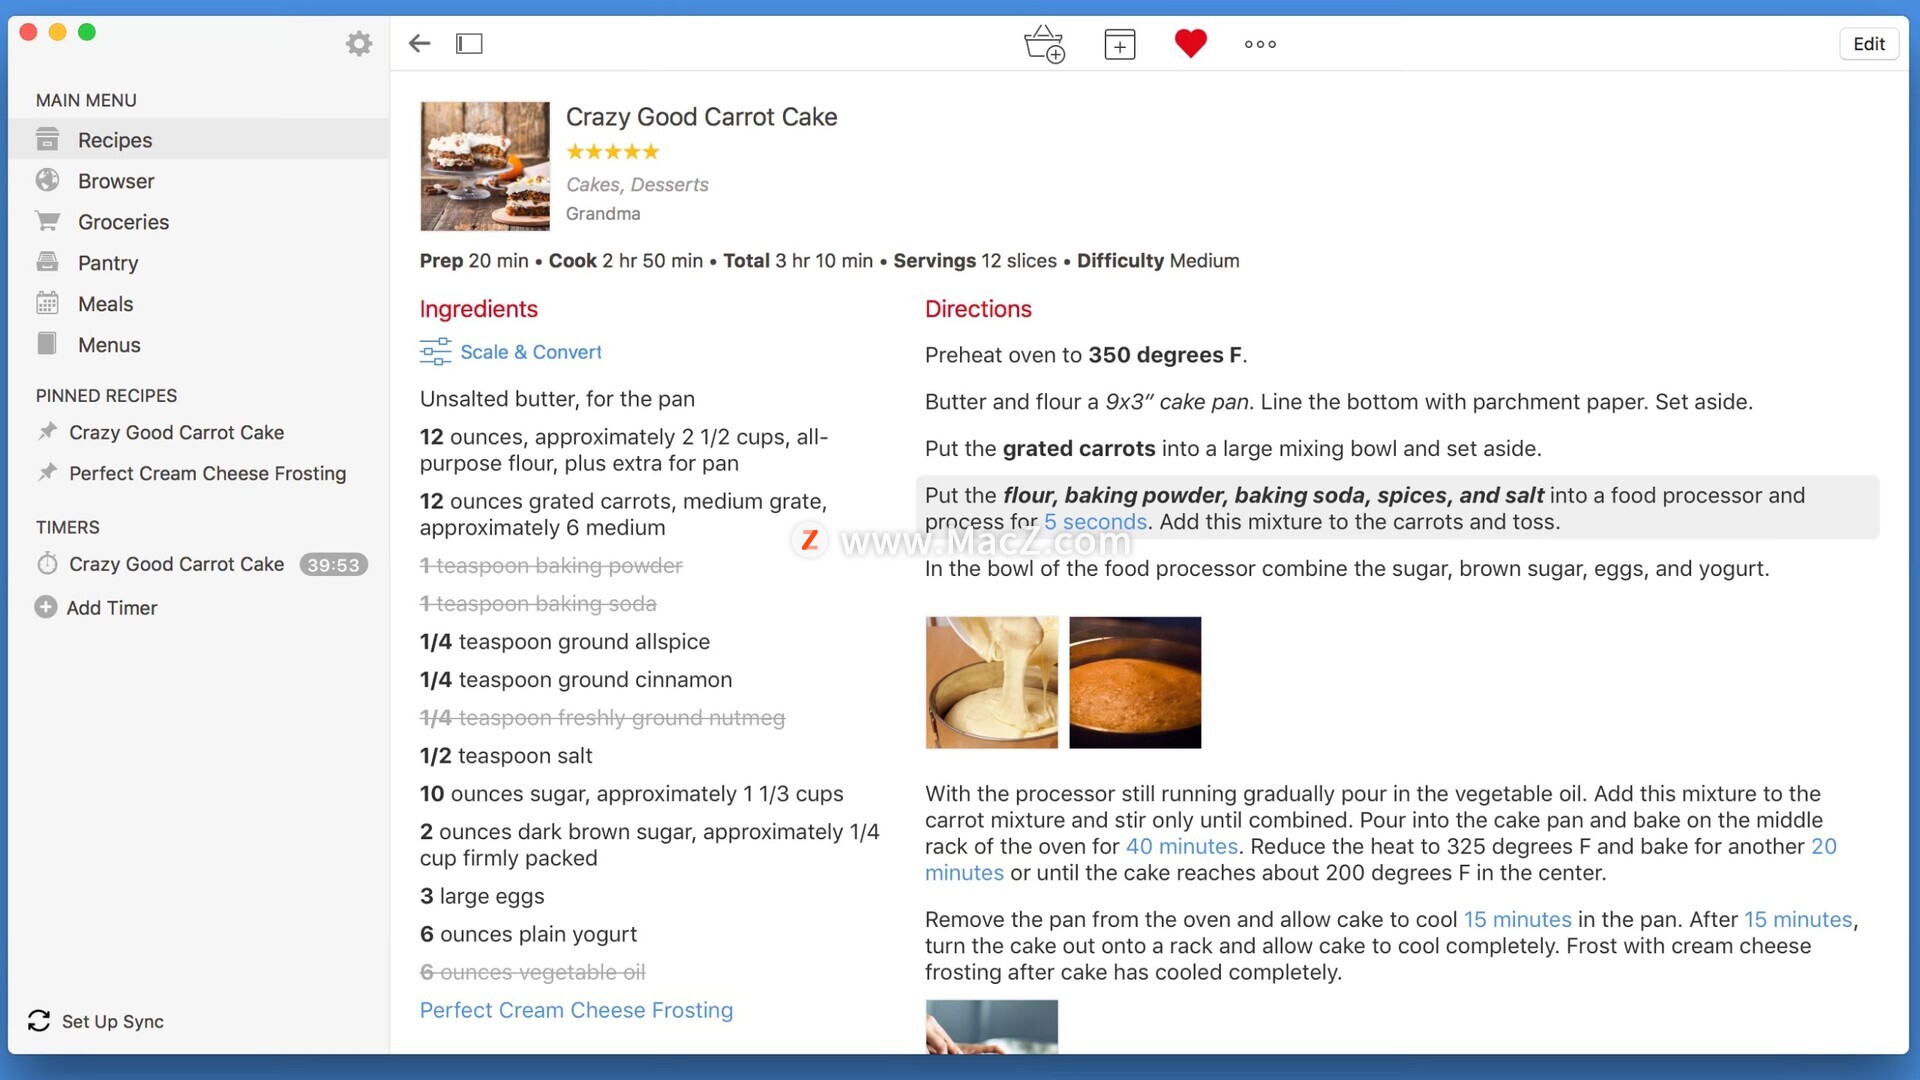Toggle the red heart favorite
Image resolution: width=1920 pixels, height=1080 pixels.
pyautogui.click(x=1190, y=43)
